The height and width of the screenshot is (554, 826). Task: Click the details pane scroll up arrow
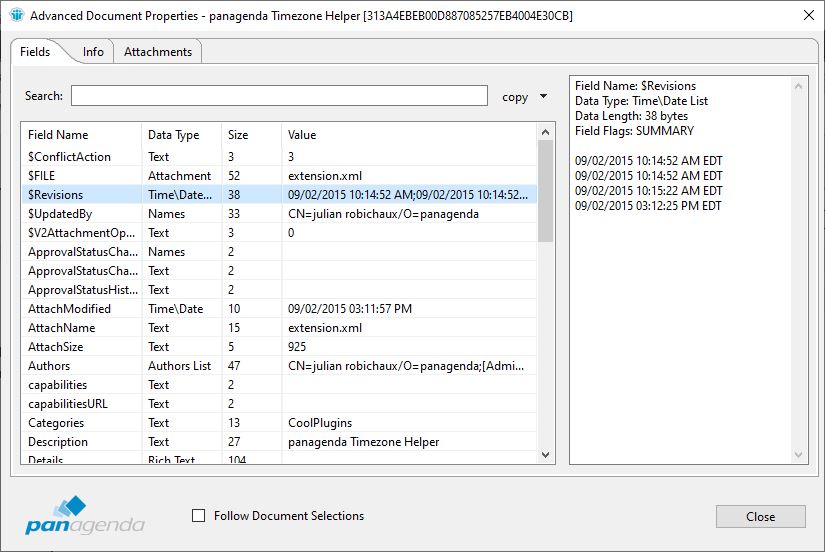click(798, 86)
